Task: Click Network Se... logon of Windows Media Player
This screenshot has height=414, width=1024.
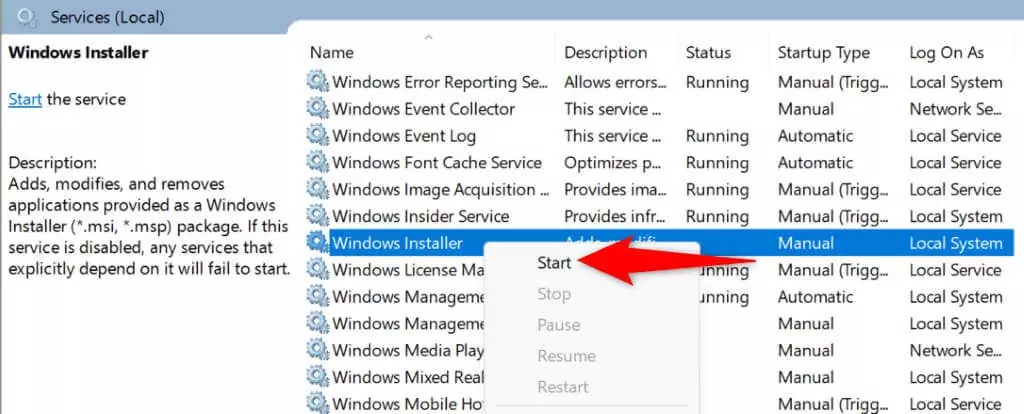Action: click(956, 350)
